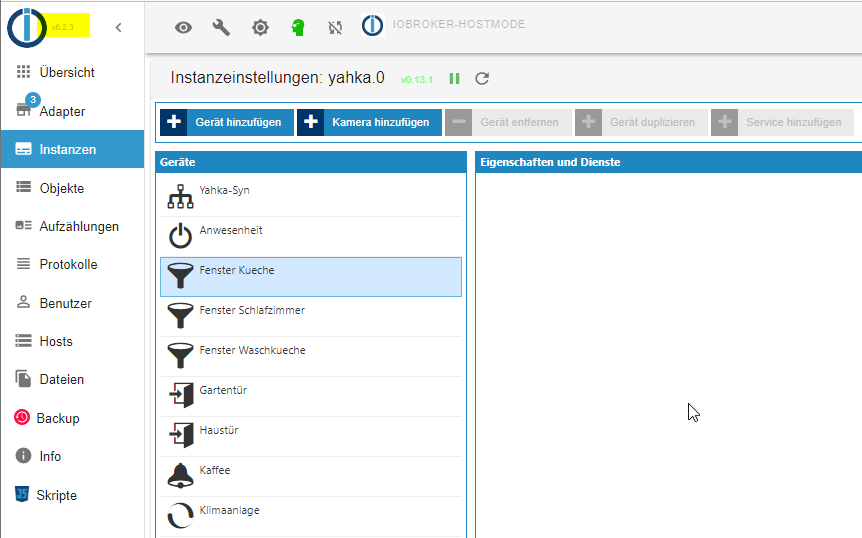The width and height of the screenshot is (862, 538).
Task: Open the Dateien section
Action: 73,379
